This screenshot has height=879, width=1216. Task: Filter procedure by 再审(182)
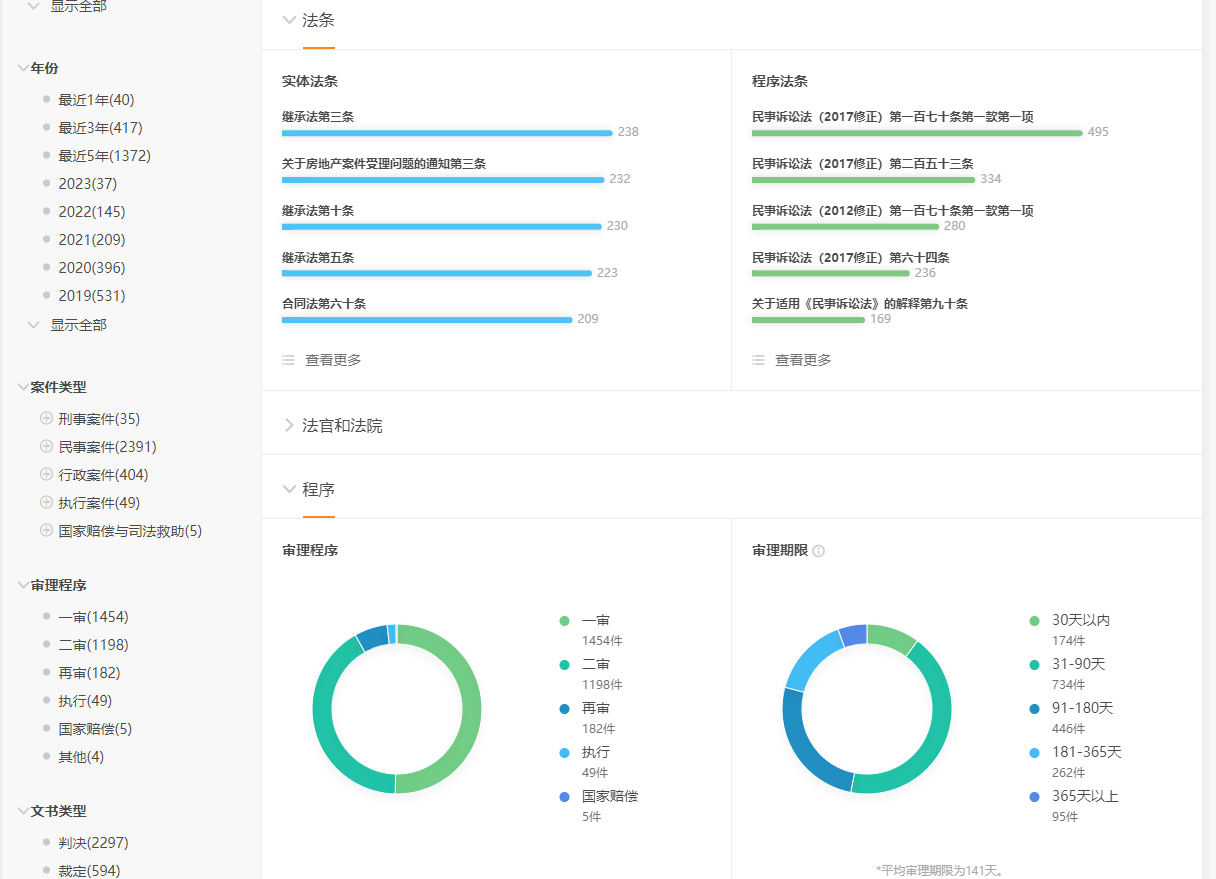pos(89,673)
